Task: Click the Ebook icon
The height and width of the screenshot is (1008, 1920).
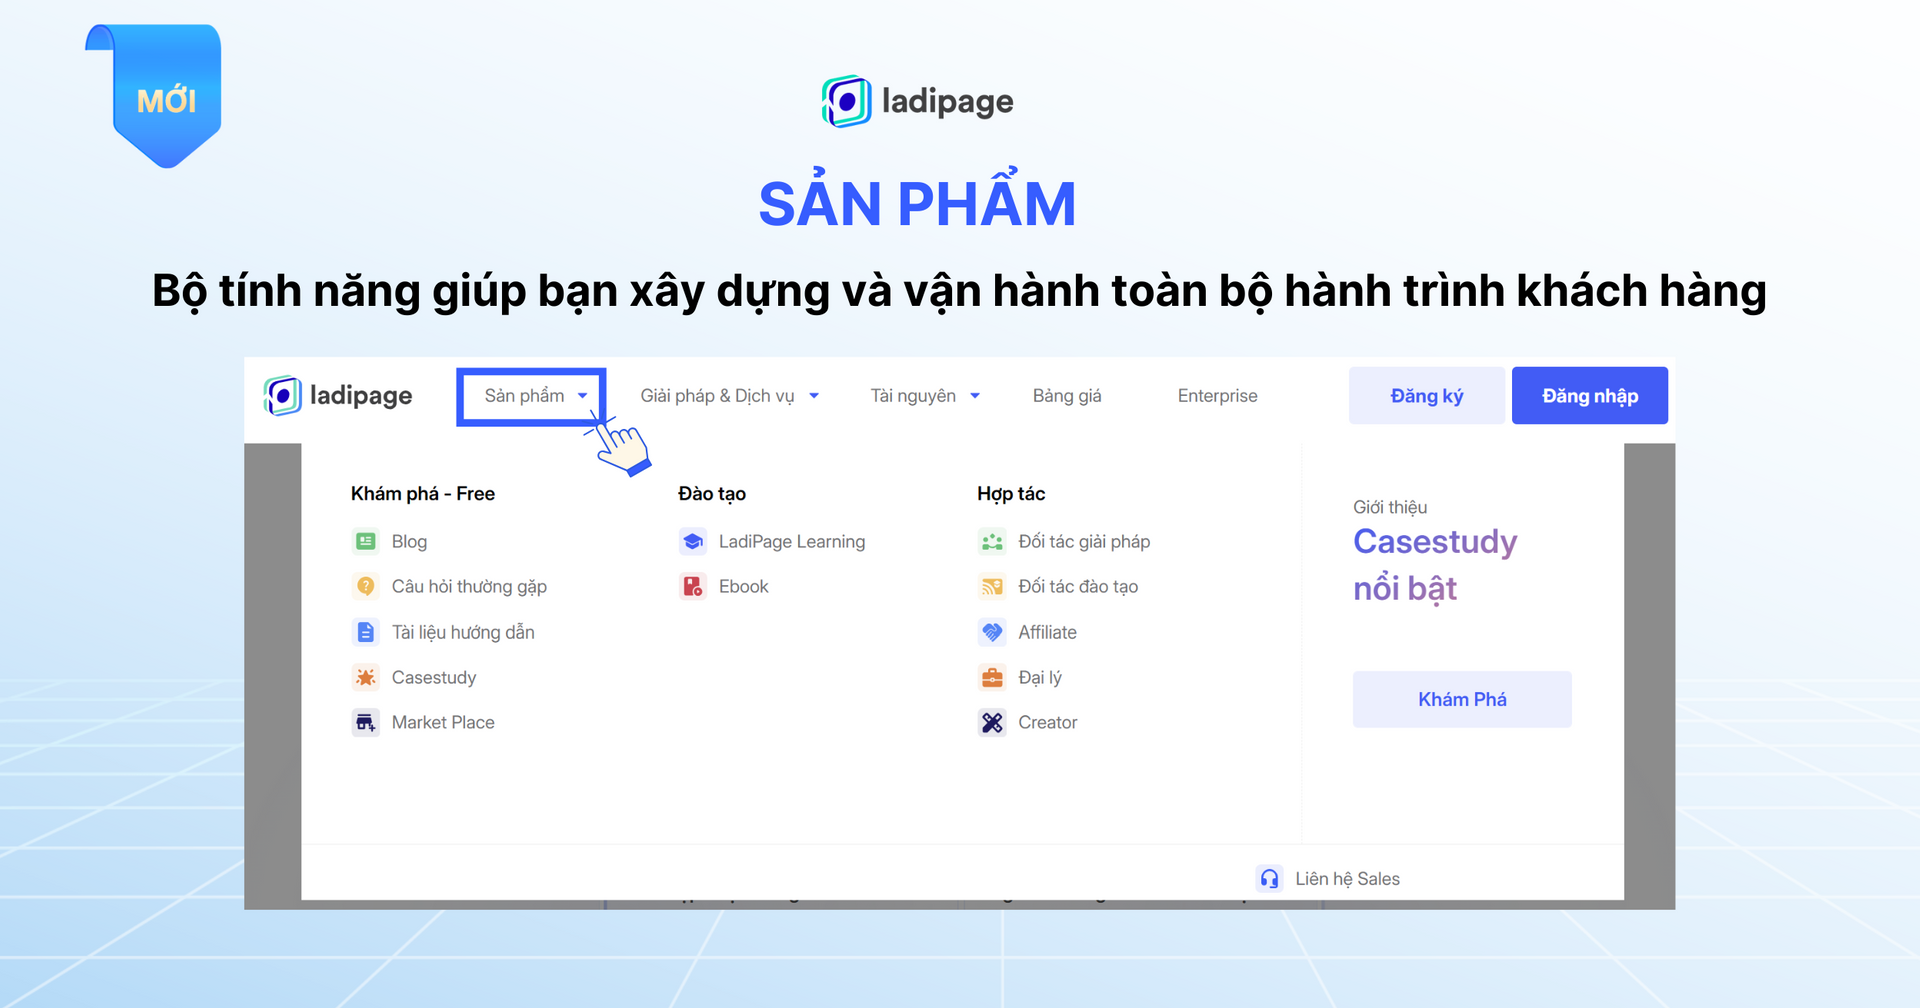Action: [693, 586]
